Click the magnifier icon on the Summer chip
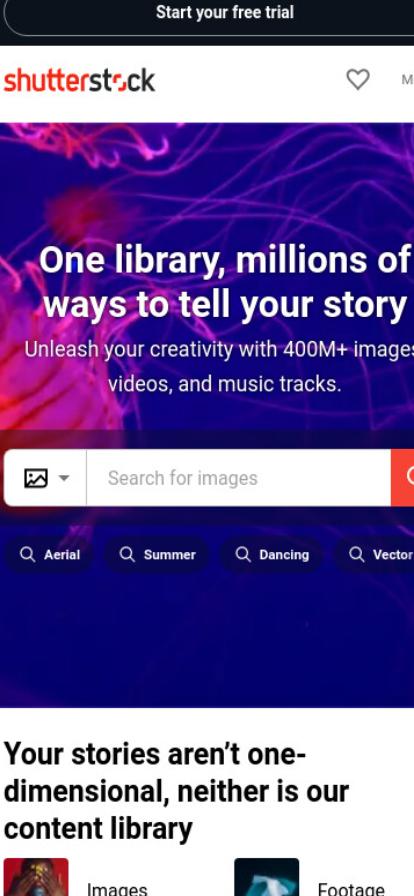 pos(127,554)
